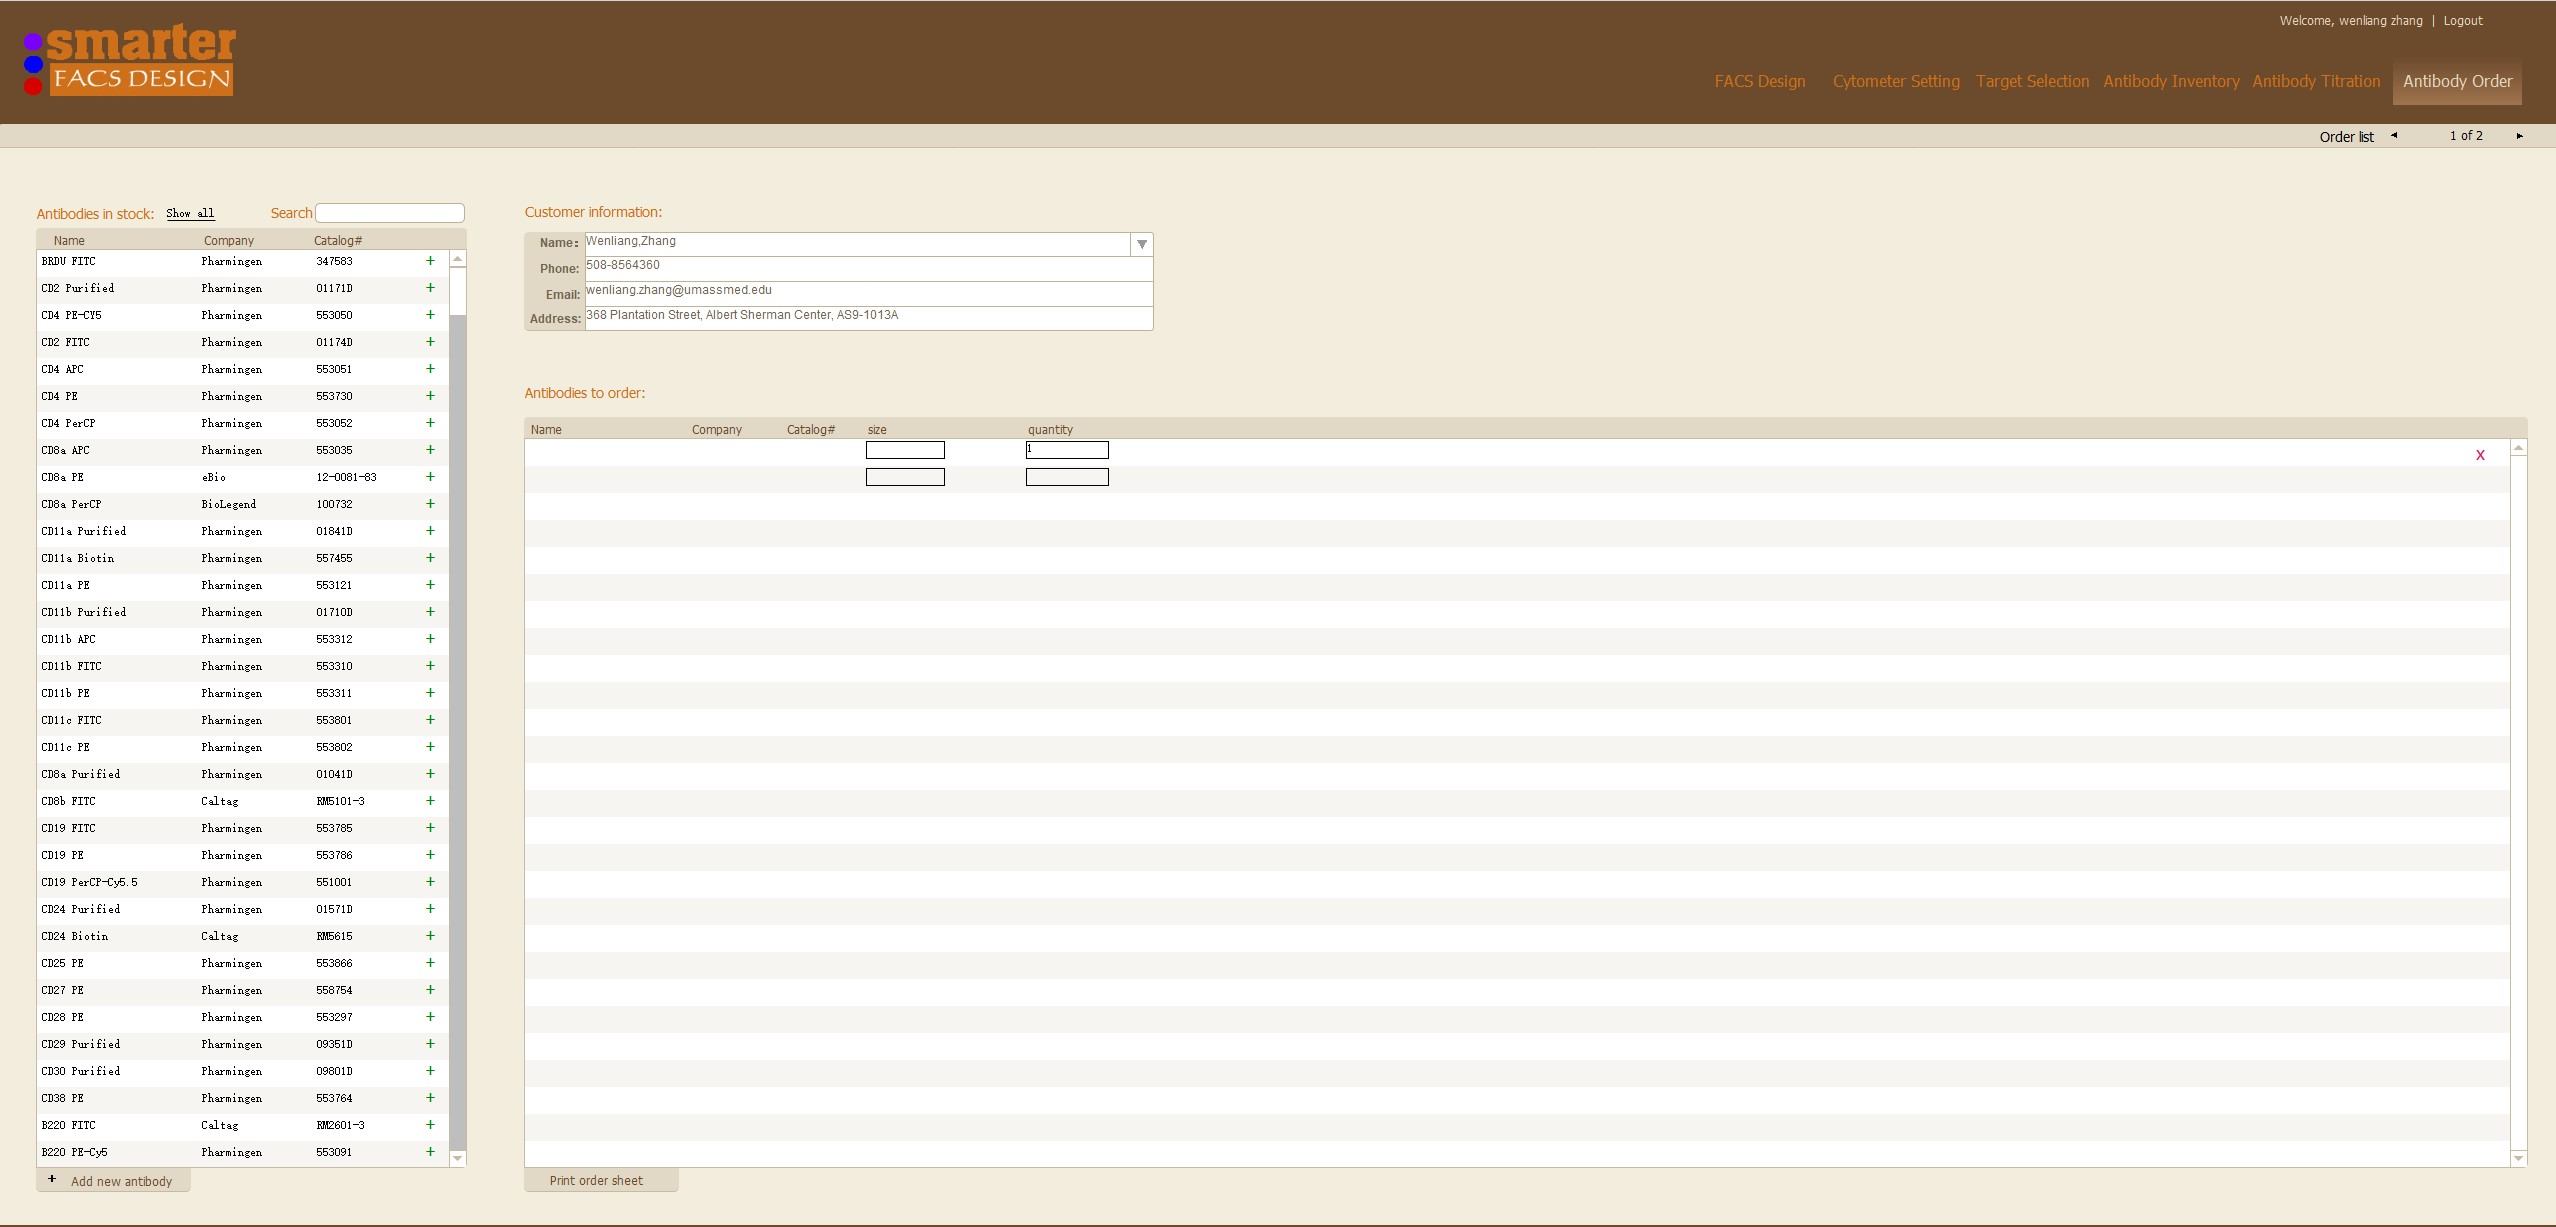
Task: Open FACS Design tab
Action: [1759, 81]
